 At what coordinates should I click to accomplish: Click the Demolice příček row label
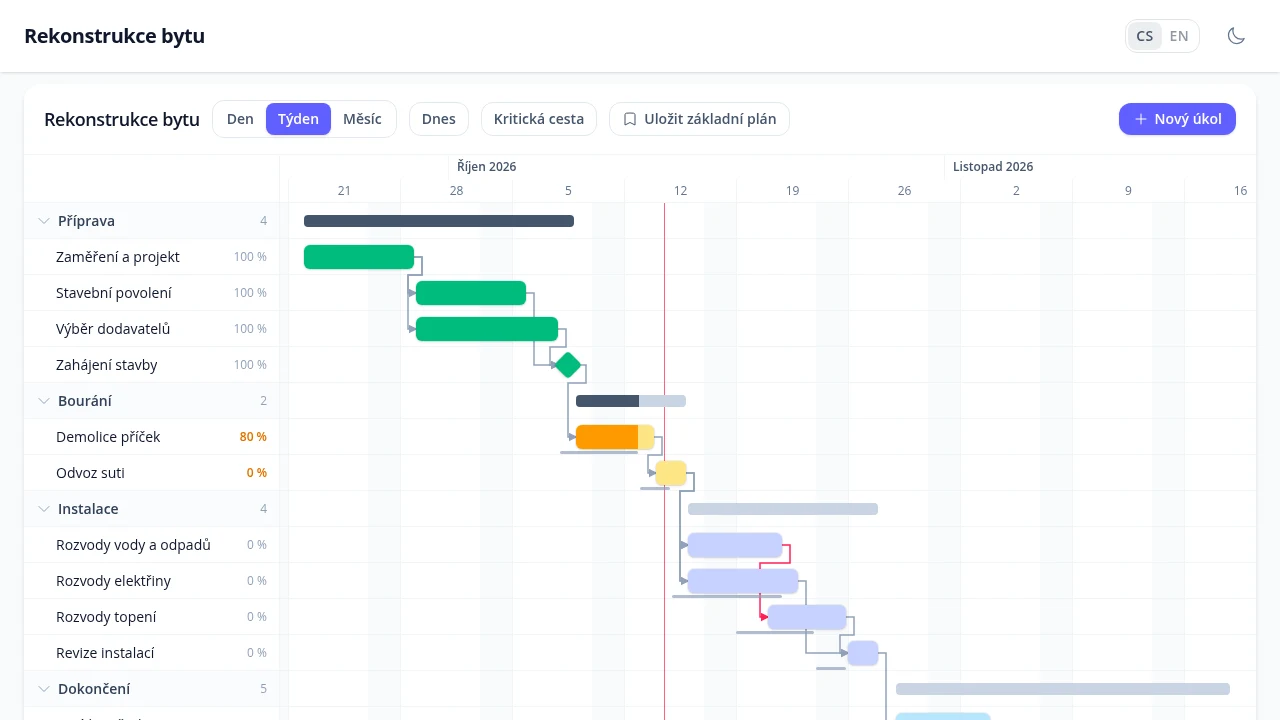[x=108, y=437]
